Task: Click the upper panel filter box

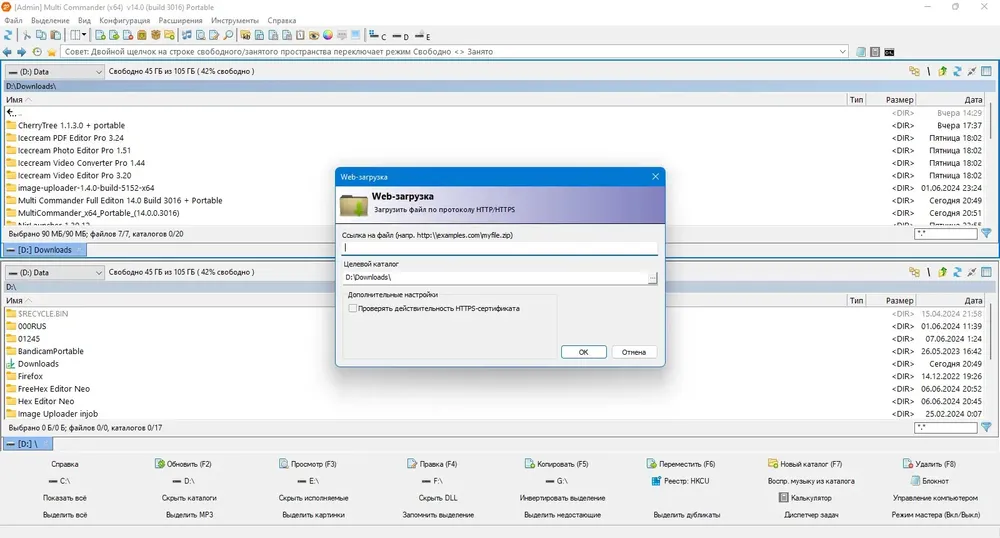Action: (945, 234)
